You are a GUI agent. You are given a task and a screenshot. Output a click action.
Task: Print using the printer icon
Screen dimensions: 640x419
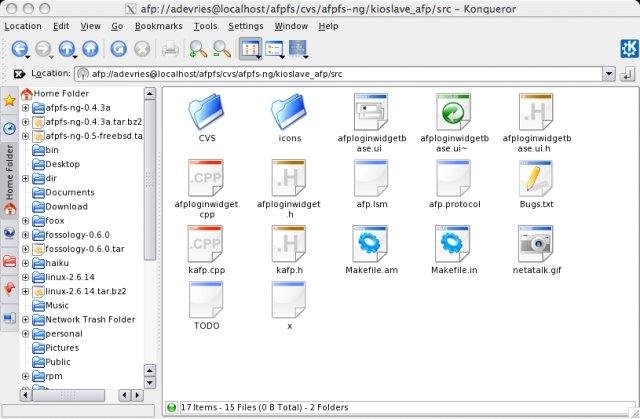tap(170, 49)
